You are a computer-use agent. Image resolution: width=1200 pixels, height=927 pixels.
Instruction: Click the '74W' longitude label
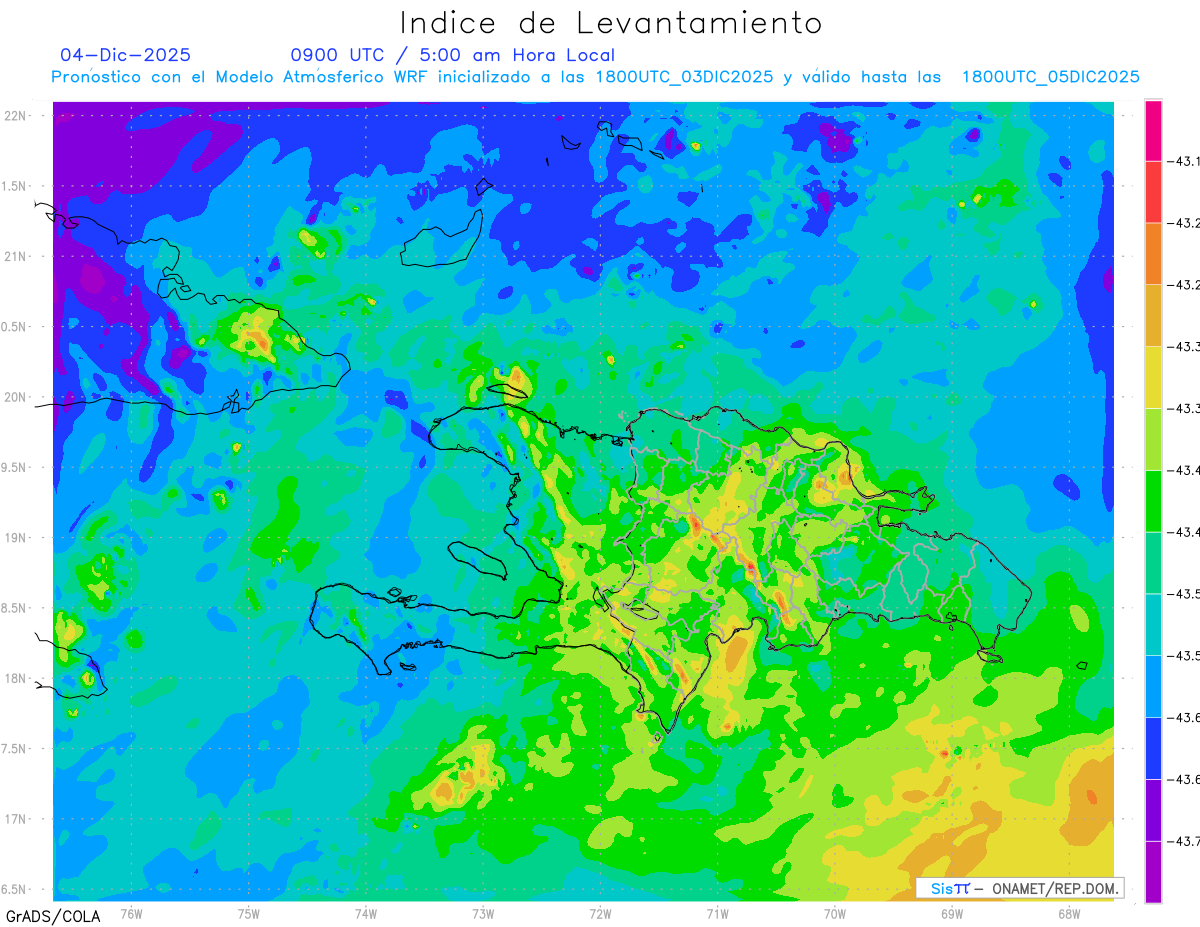coord(366,913)
